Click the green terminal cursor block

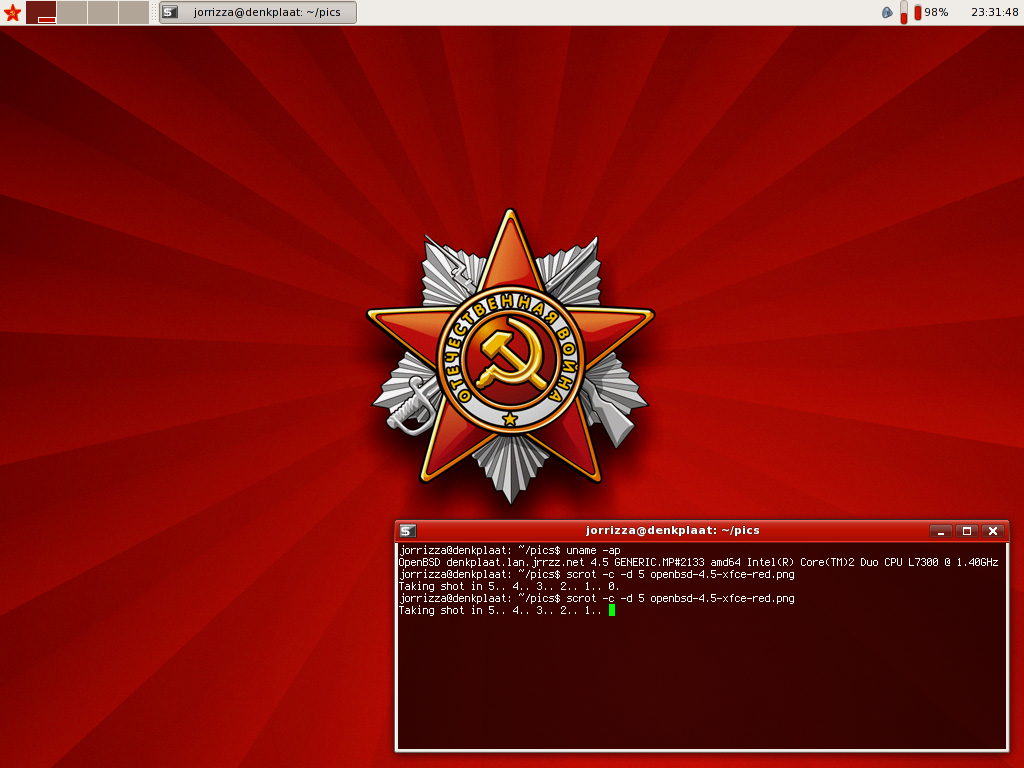(612, 610)
